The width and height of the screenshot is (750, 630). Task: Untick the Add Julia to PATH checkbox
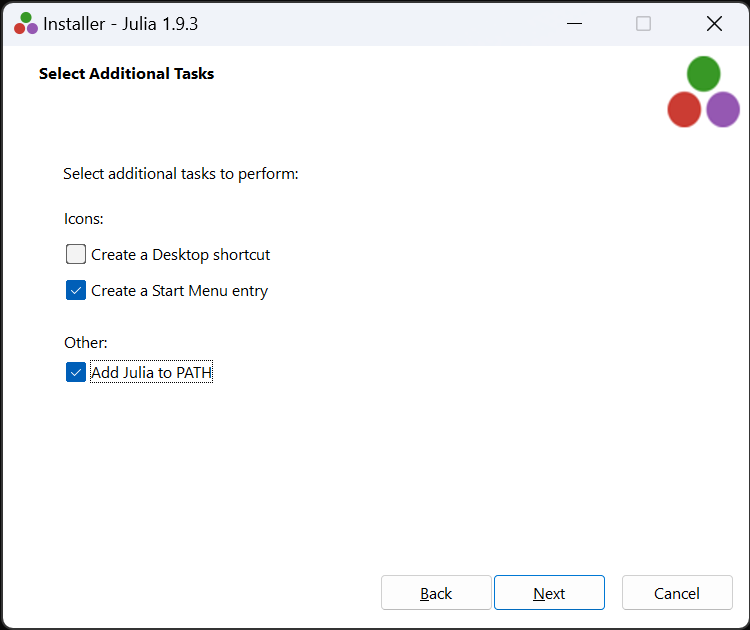pyautogui.click(x=76, y=372)
